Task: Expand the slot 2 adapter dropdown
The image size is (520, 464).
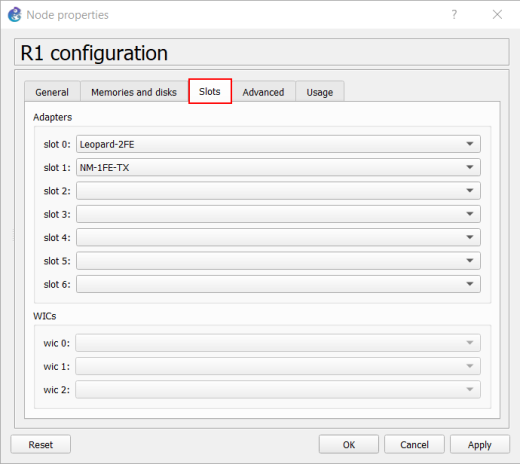Action: 278,191
